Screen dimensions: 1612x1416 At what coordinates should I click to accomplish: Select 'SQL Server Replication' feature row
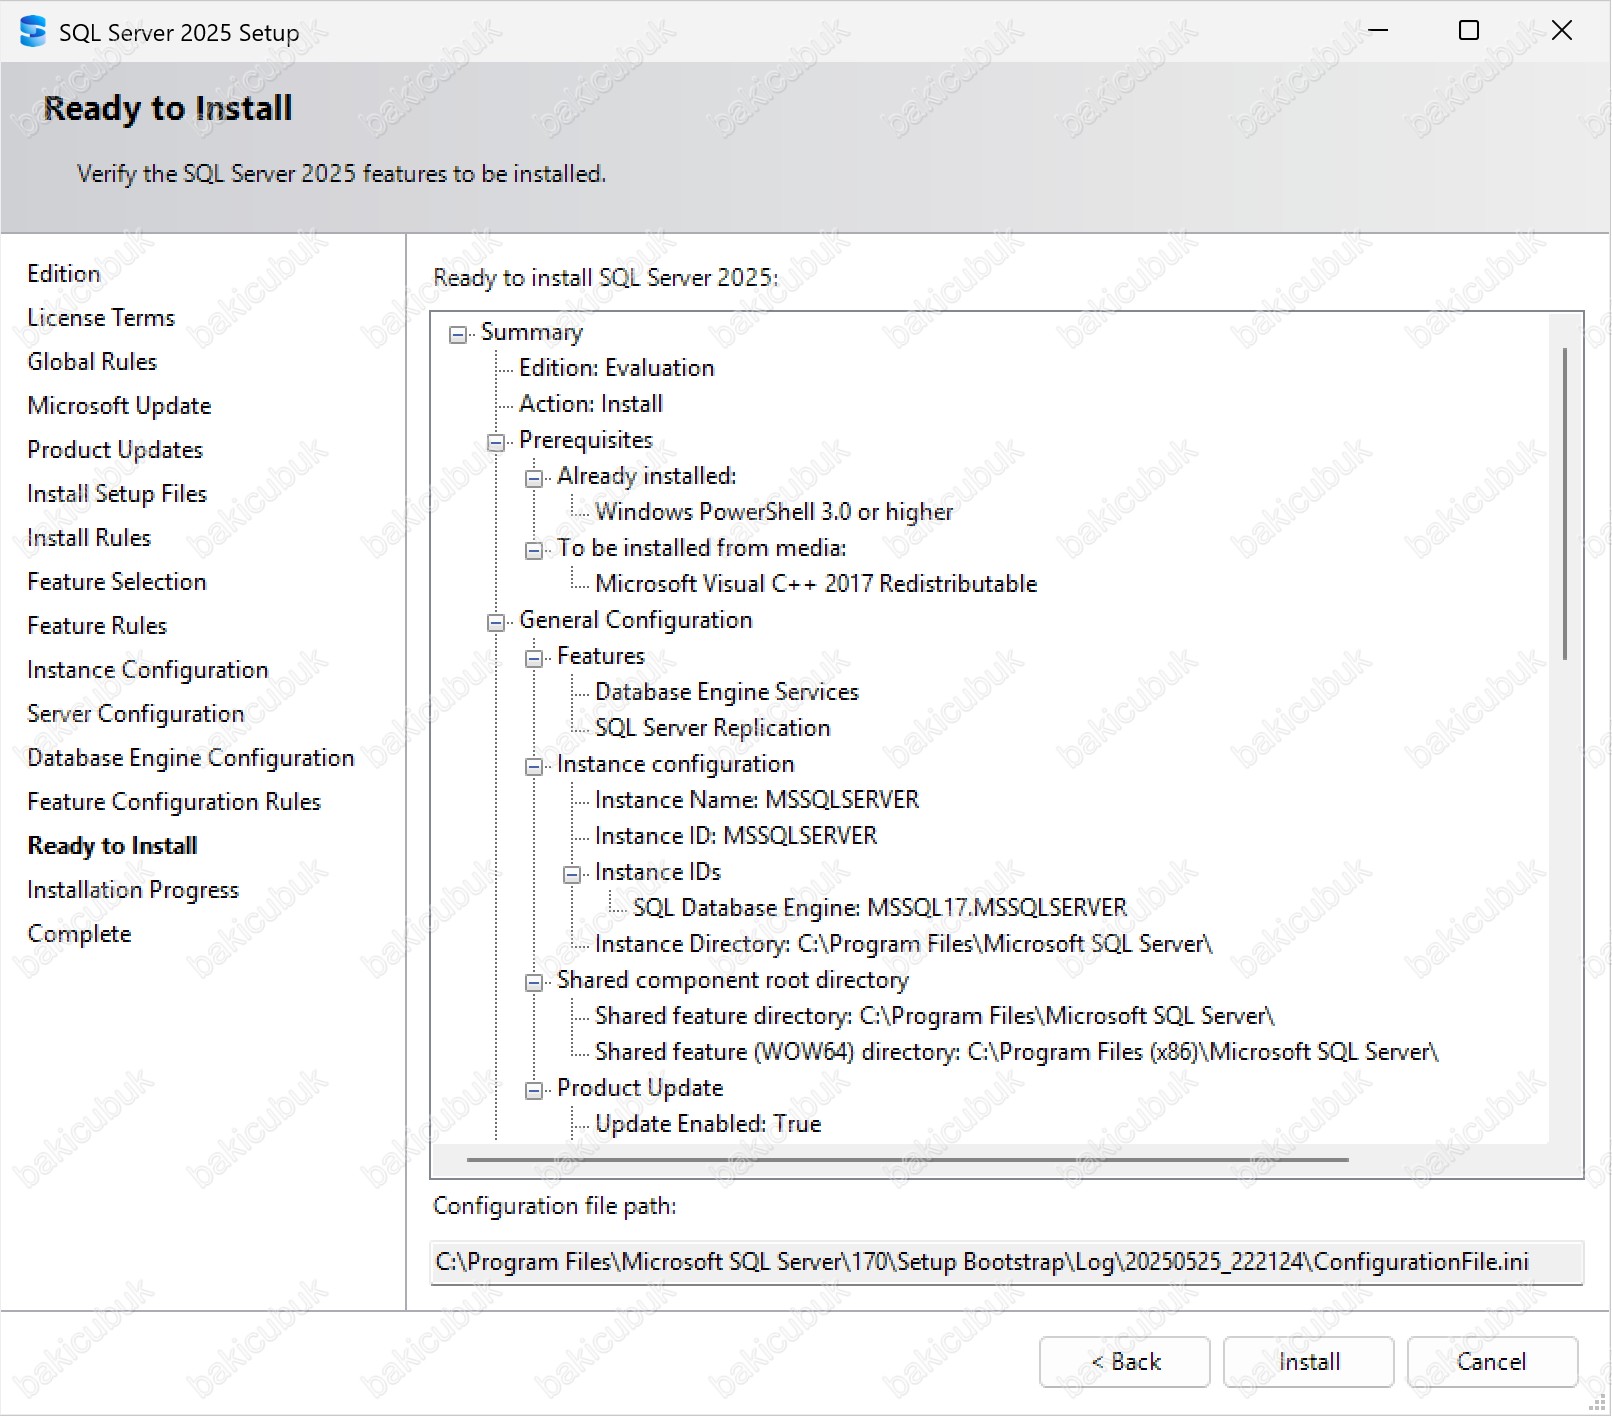coord(713,728)
